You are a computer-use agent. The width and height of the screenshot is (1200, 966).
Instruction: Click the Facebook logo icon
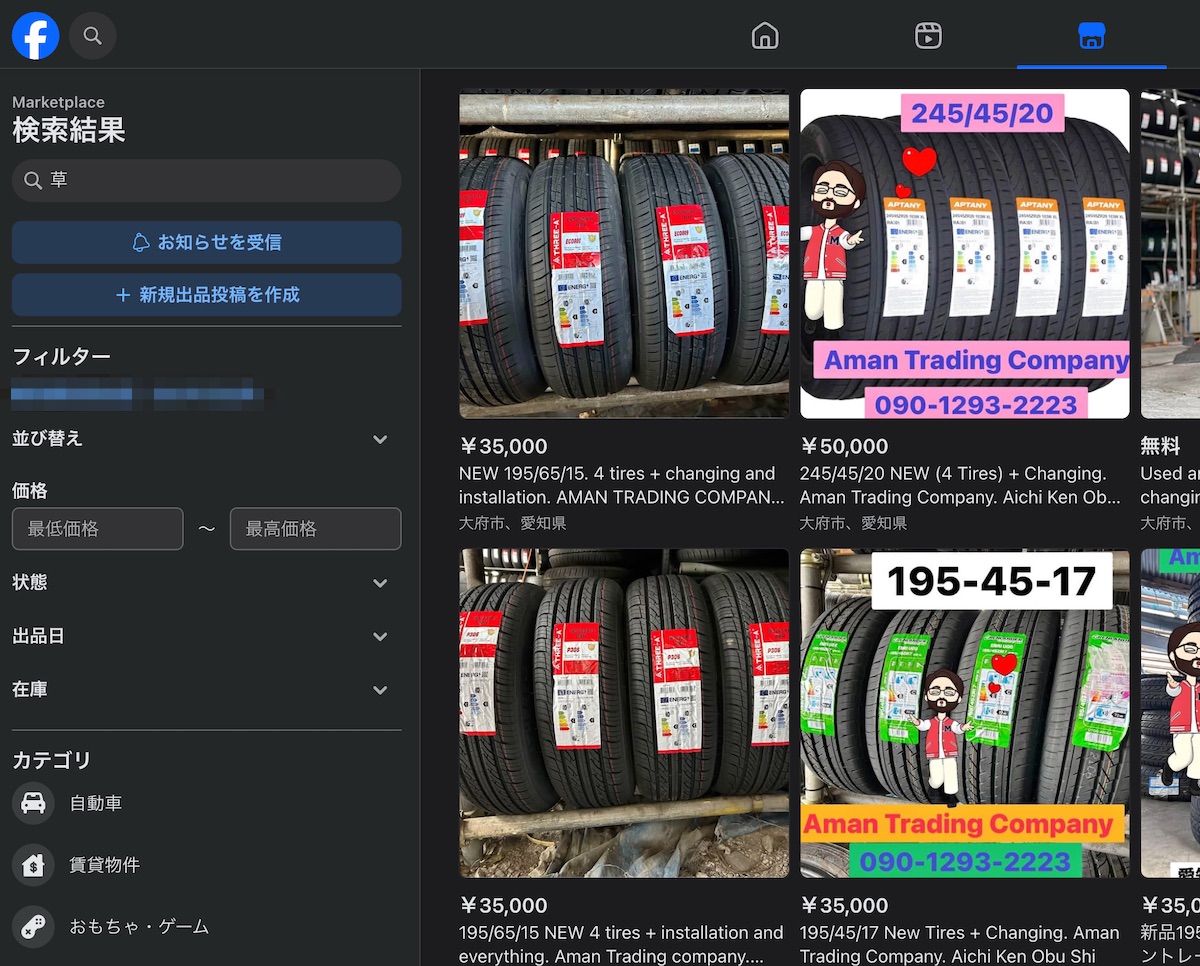tap(36, 36)
